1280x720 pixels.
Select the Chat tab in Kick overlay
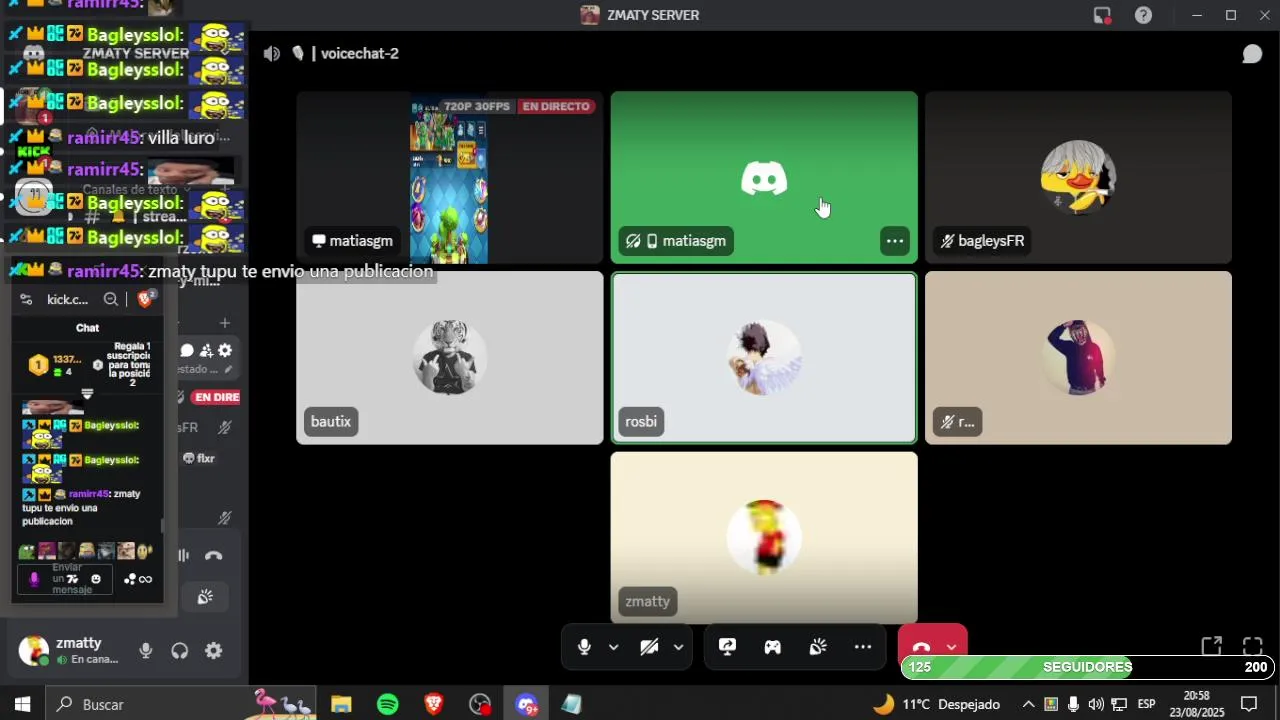(x=87, y=328)
